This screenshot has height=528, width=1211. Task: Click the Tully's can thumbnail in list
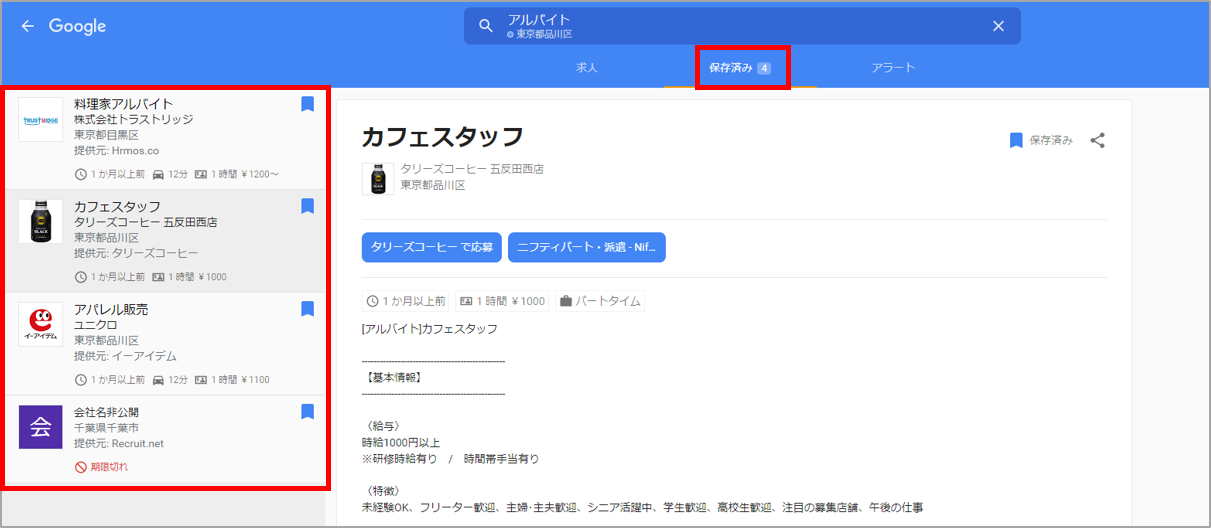coord(41,221)
